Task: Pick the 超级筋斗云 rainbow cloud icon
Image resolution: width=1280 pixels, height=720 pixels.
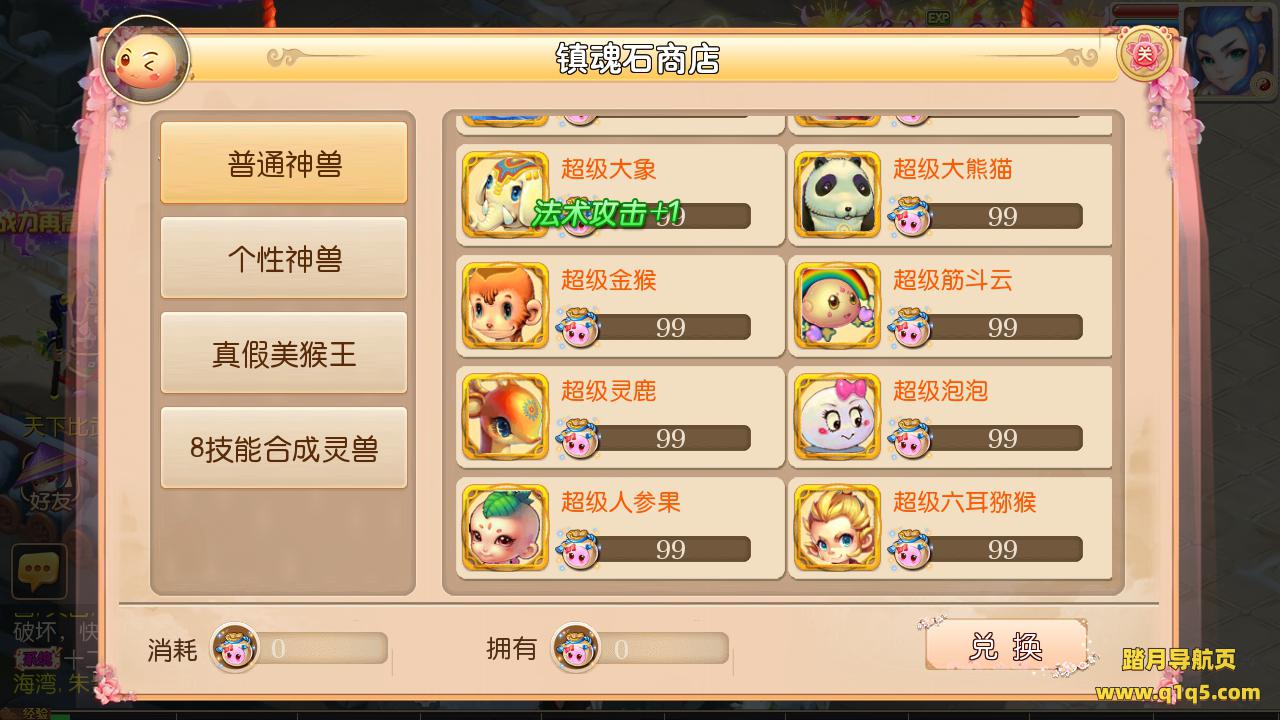Action: (838, 306)
